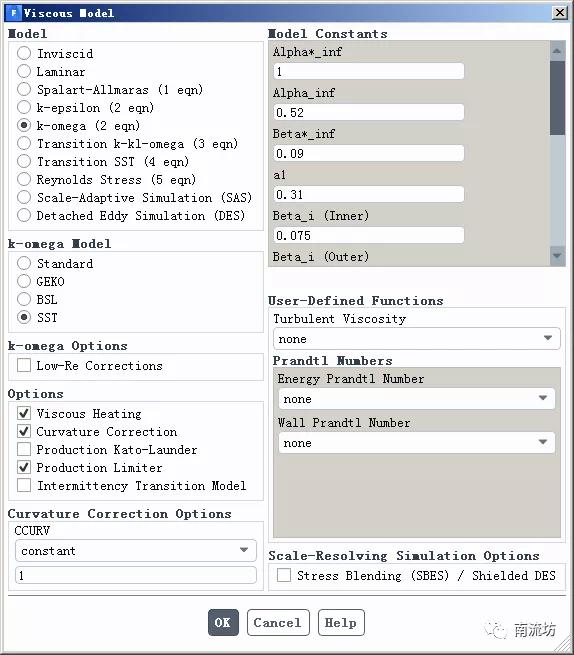The width and height of the screenshot is (574, 655).
Task: Enable Intermittency Transition Model checkbox
Action: pos(24,485)
